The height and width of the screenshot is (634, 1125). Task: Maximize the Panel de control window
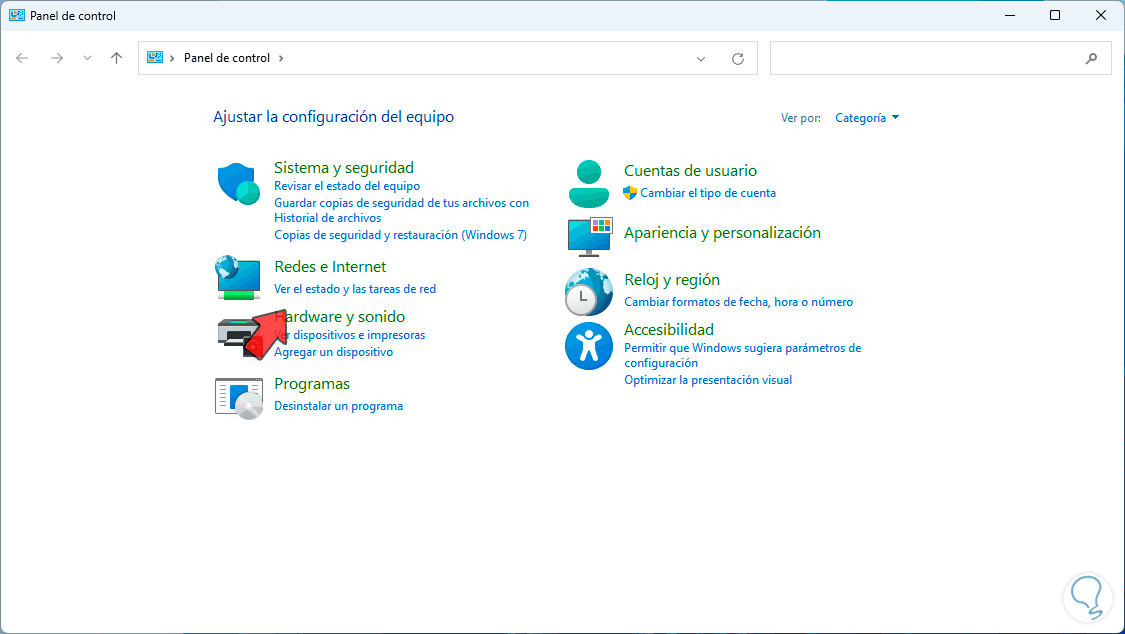tap(1055, 15)
